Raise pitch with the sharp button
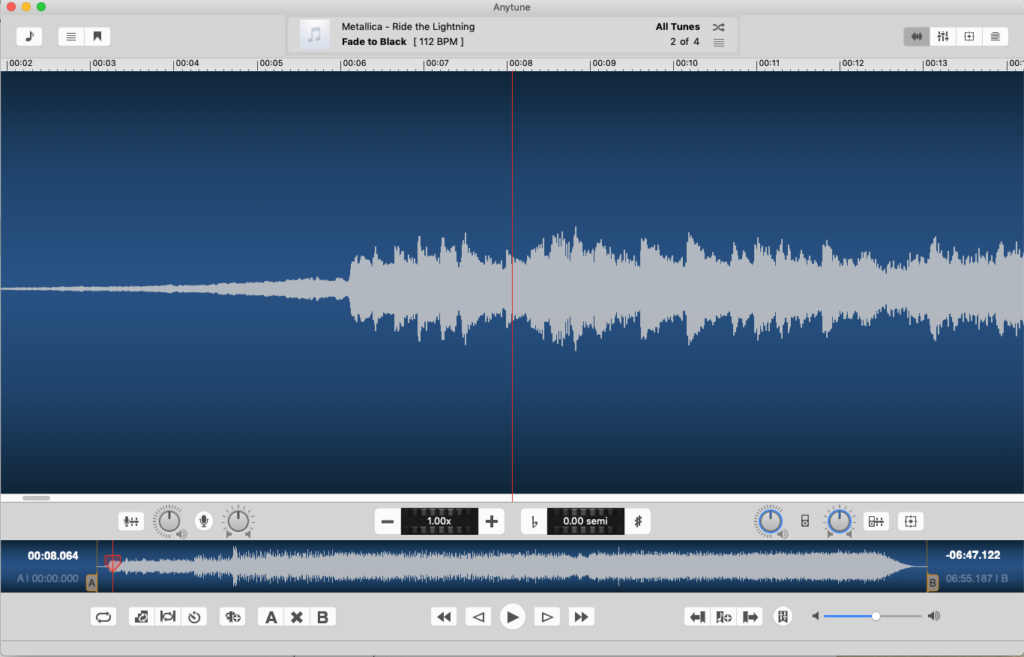 click(x=638, y=521)
